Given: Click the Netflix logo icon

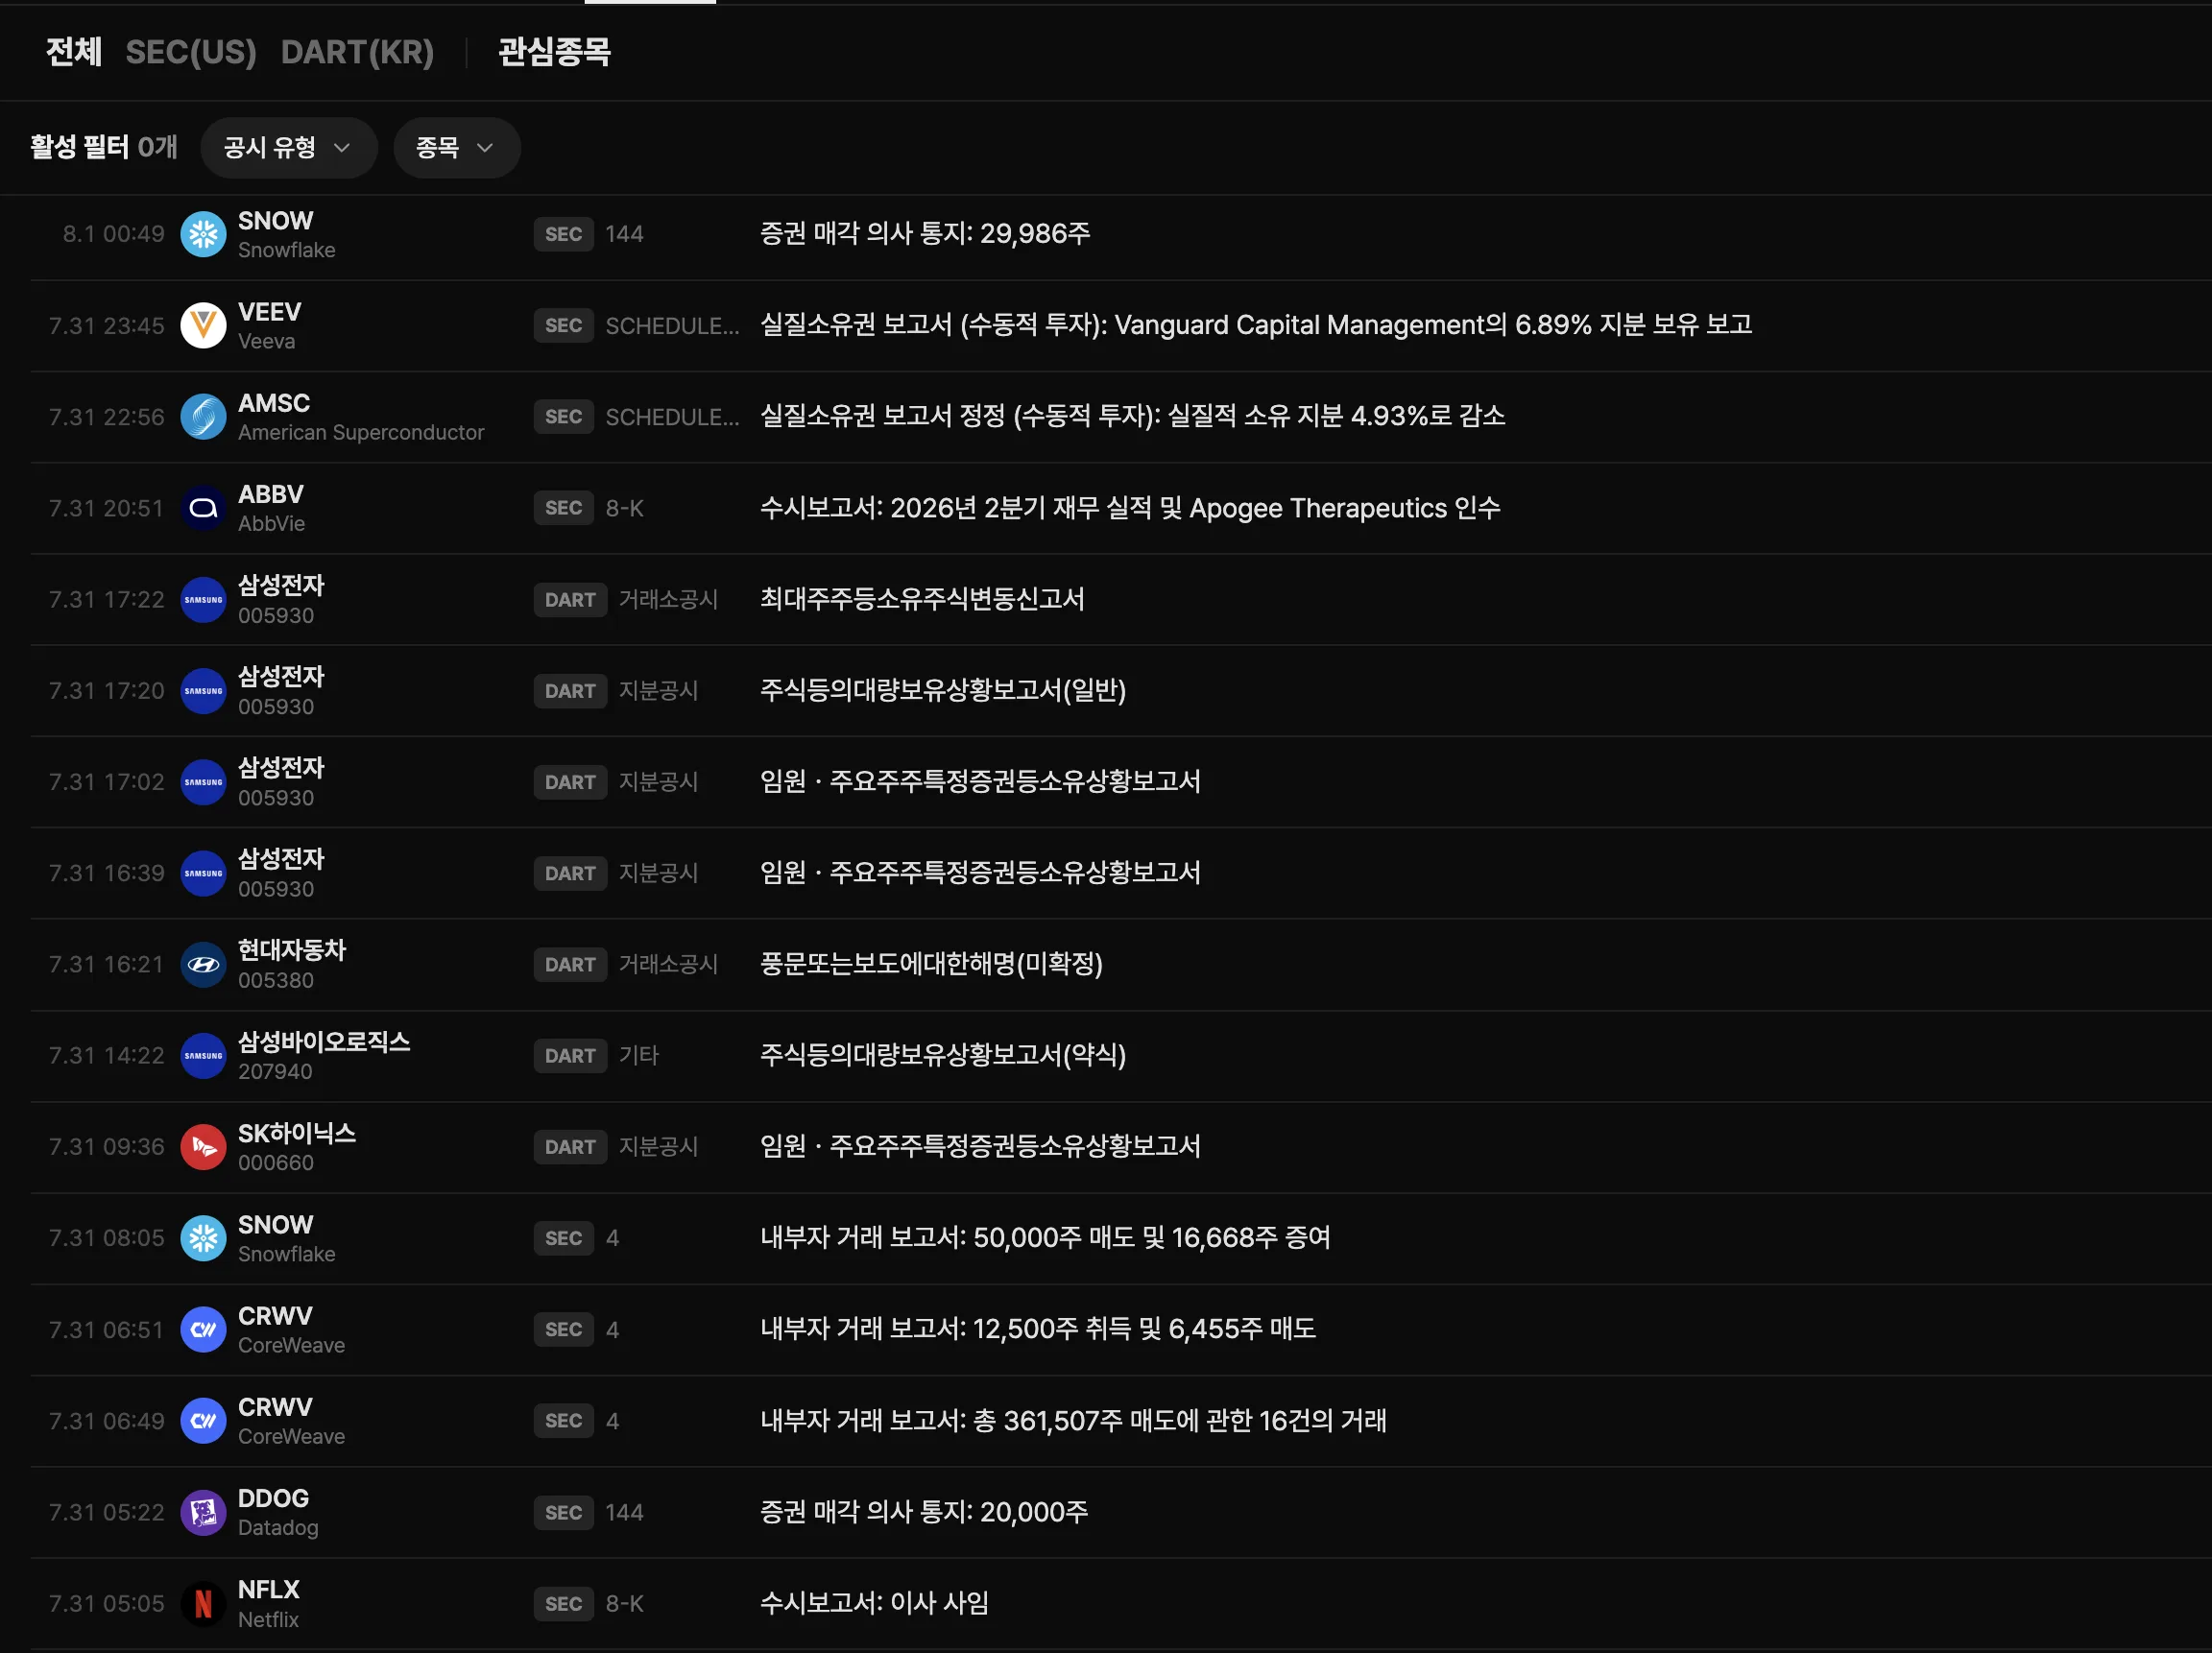Looking at the screenshot, I should (203, 1604).
